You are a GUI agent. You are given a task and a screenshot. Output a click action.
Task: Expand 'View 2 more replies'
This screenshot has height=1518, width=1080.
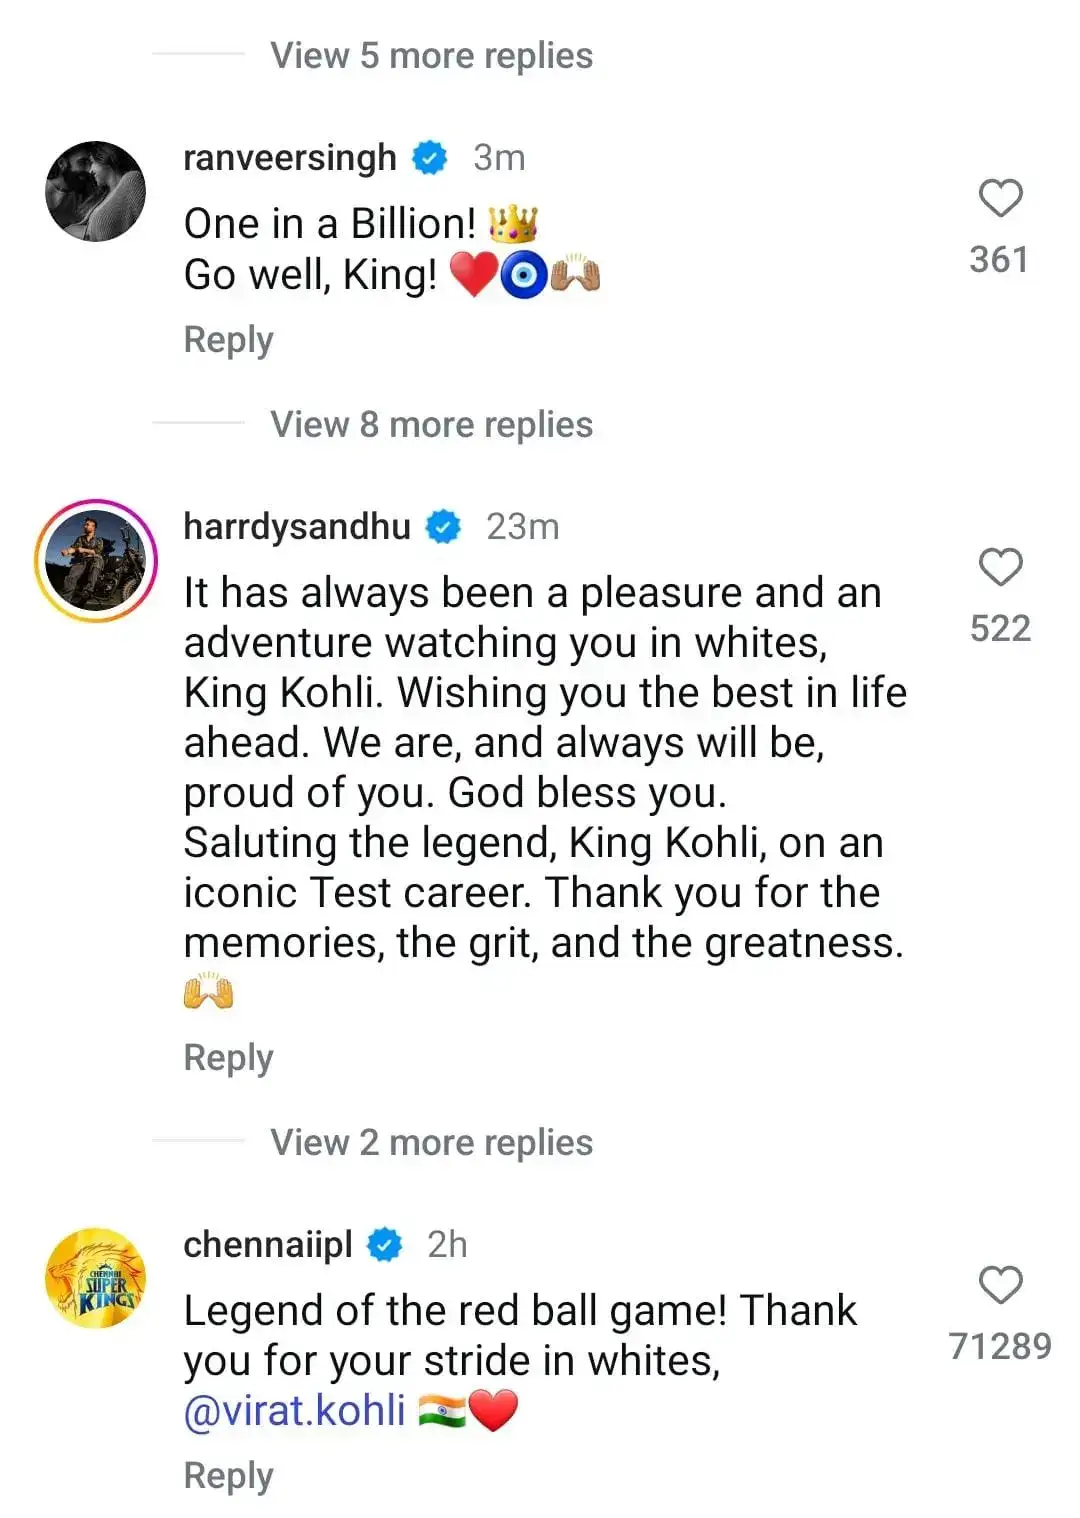pos(430,1141)
